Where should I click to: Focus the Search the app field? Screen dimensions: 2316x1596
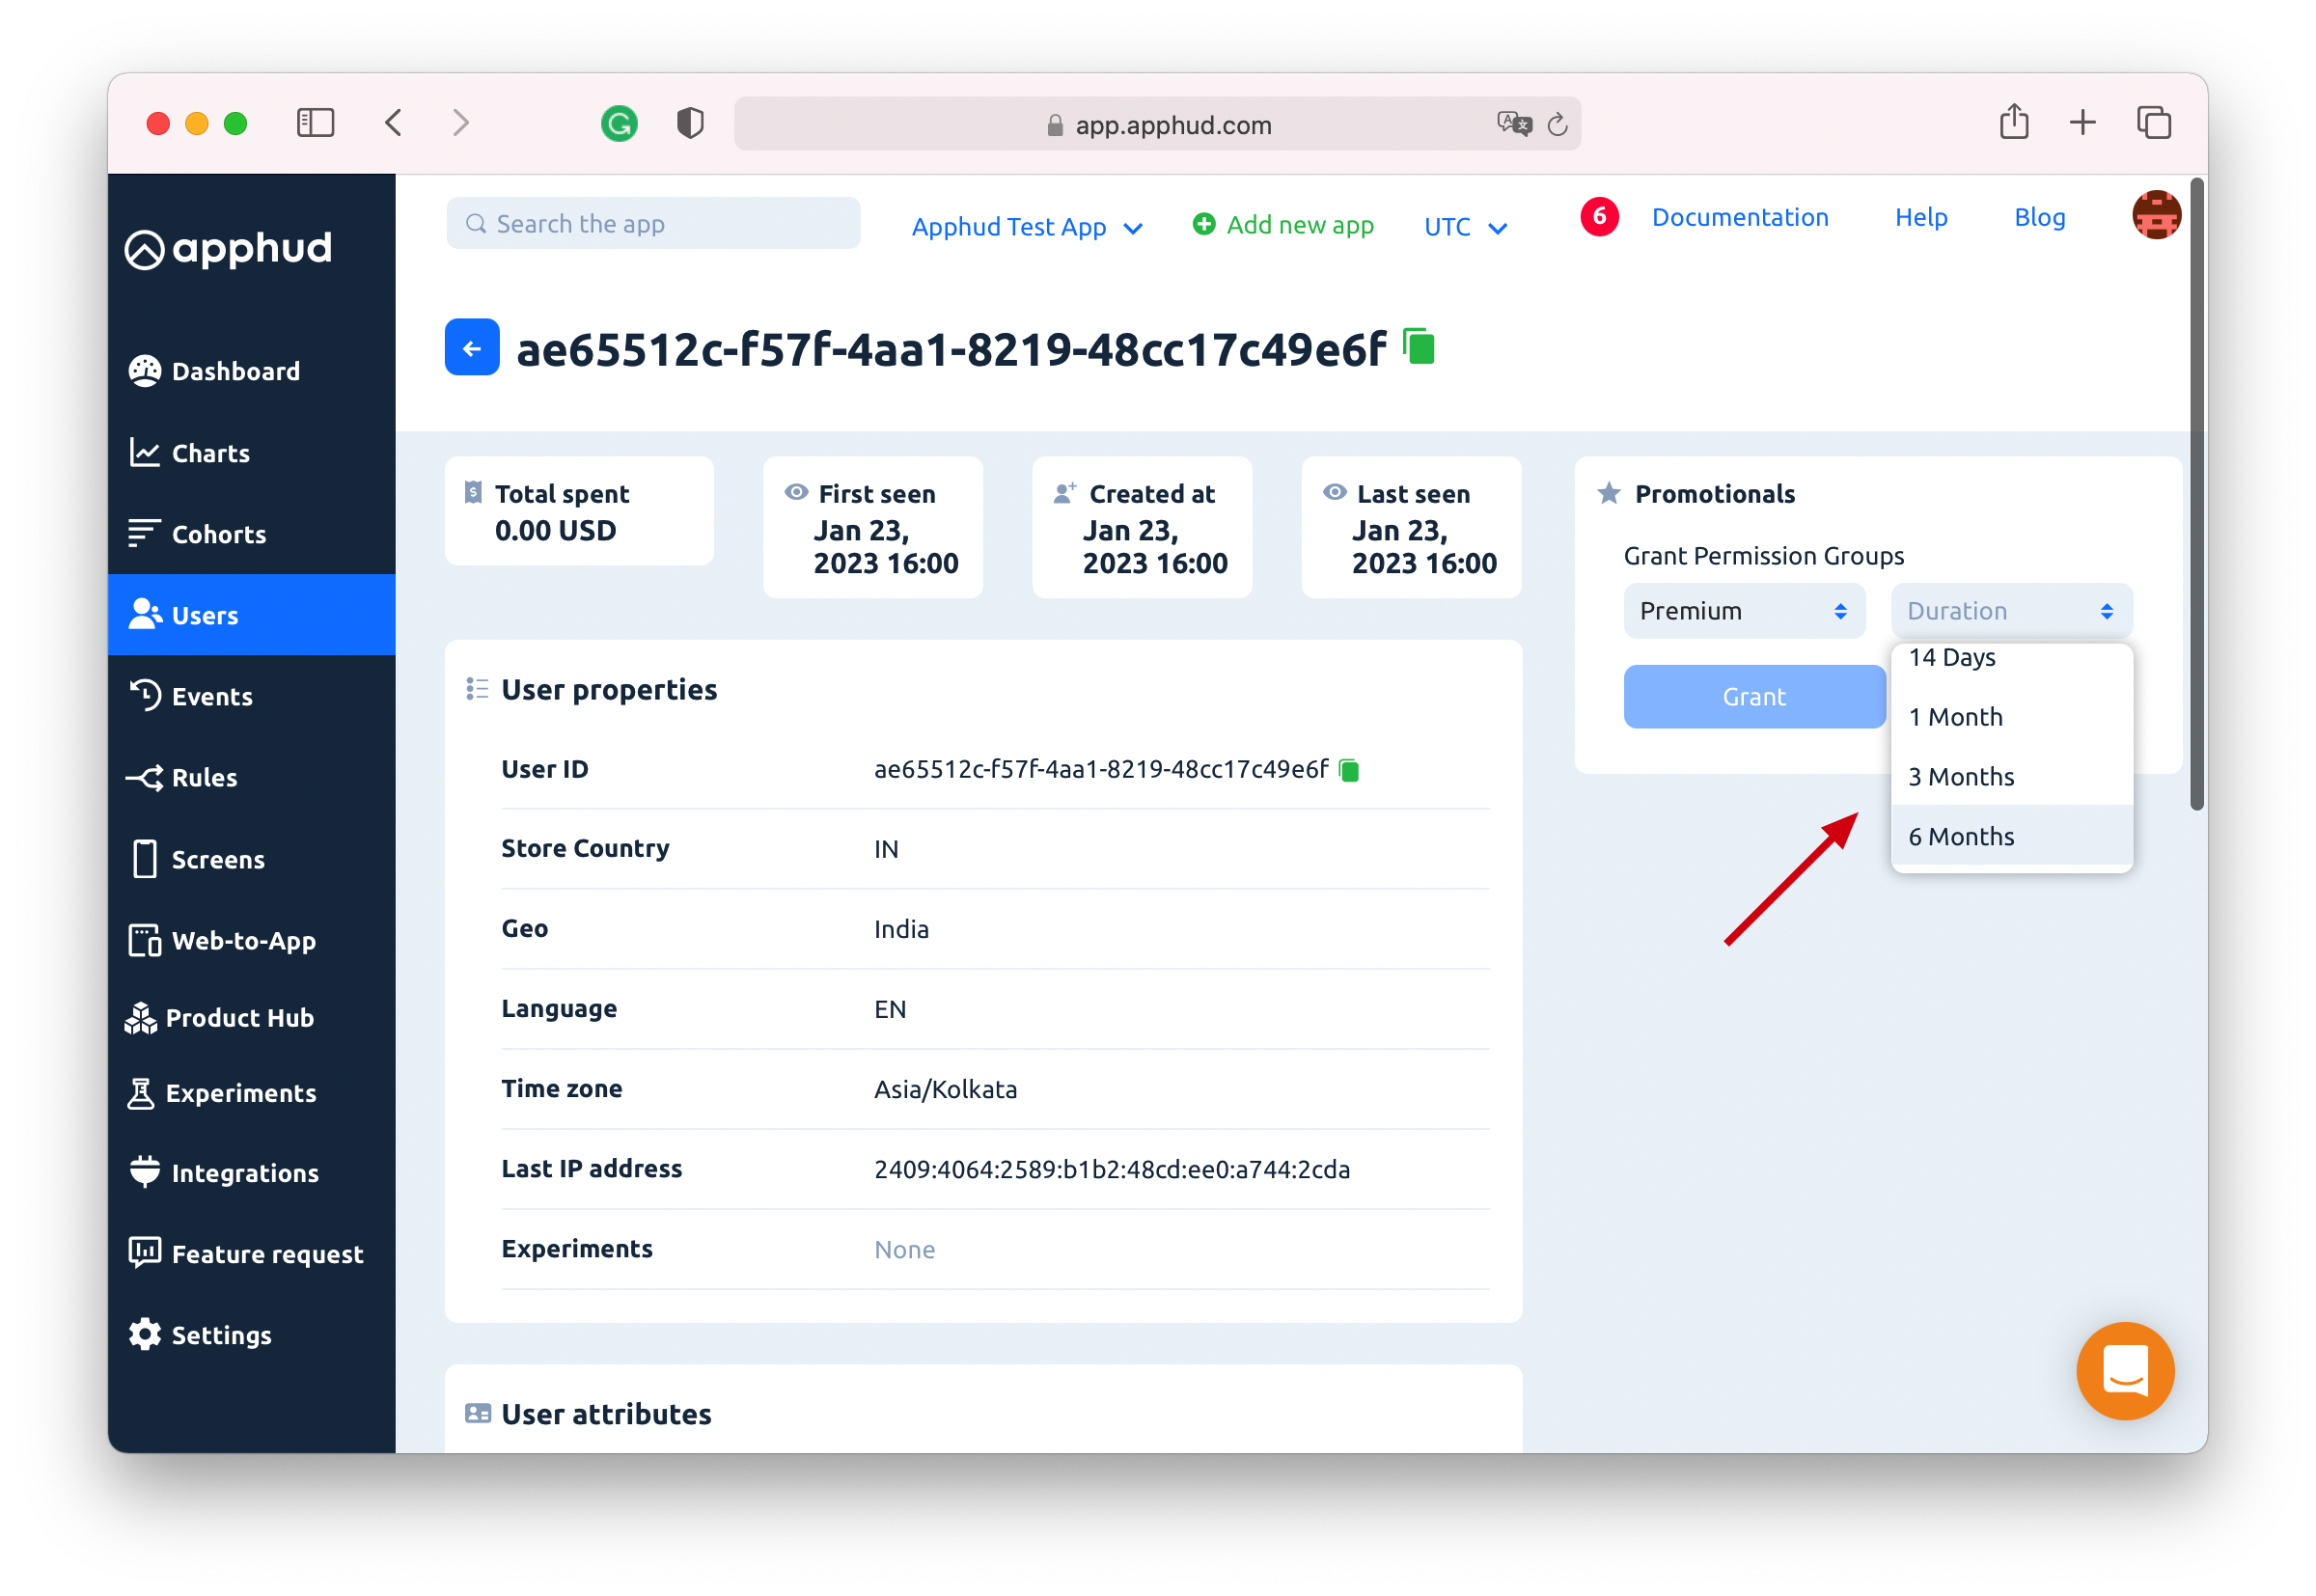click(653, 224)
